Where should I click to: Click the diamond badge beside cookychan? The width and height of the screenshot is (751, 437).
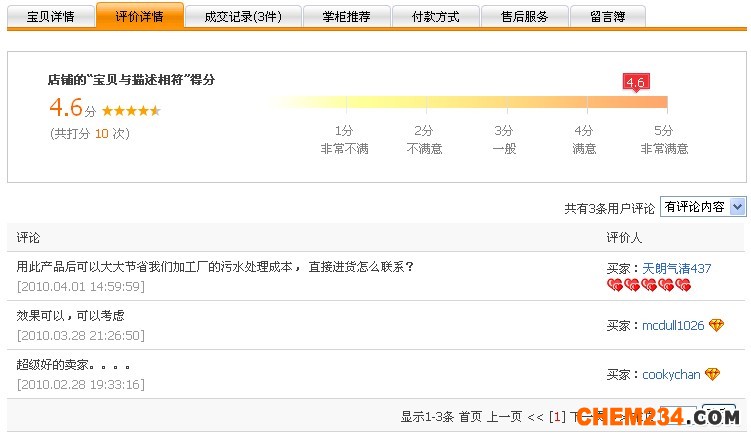tap(712, 375)
